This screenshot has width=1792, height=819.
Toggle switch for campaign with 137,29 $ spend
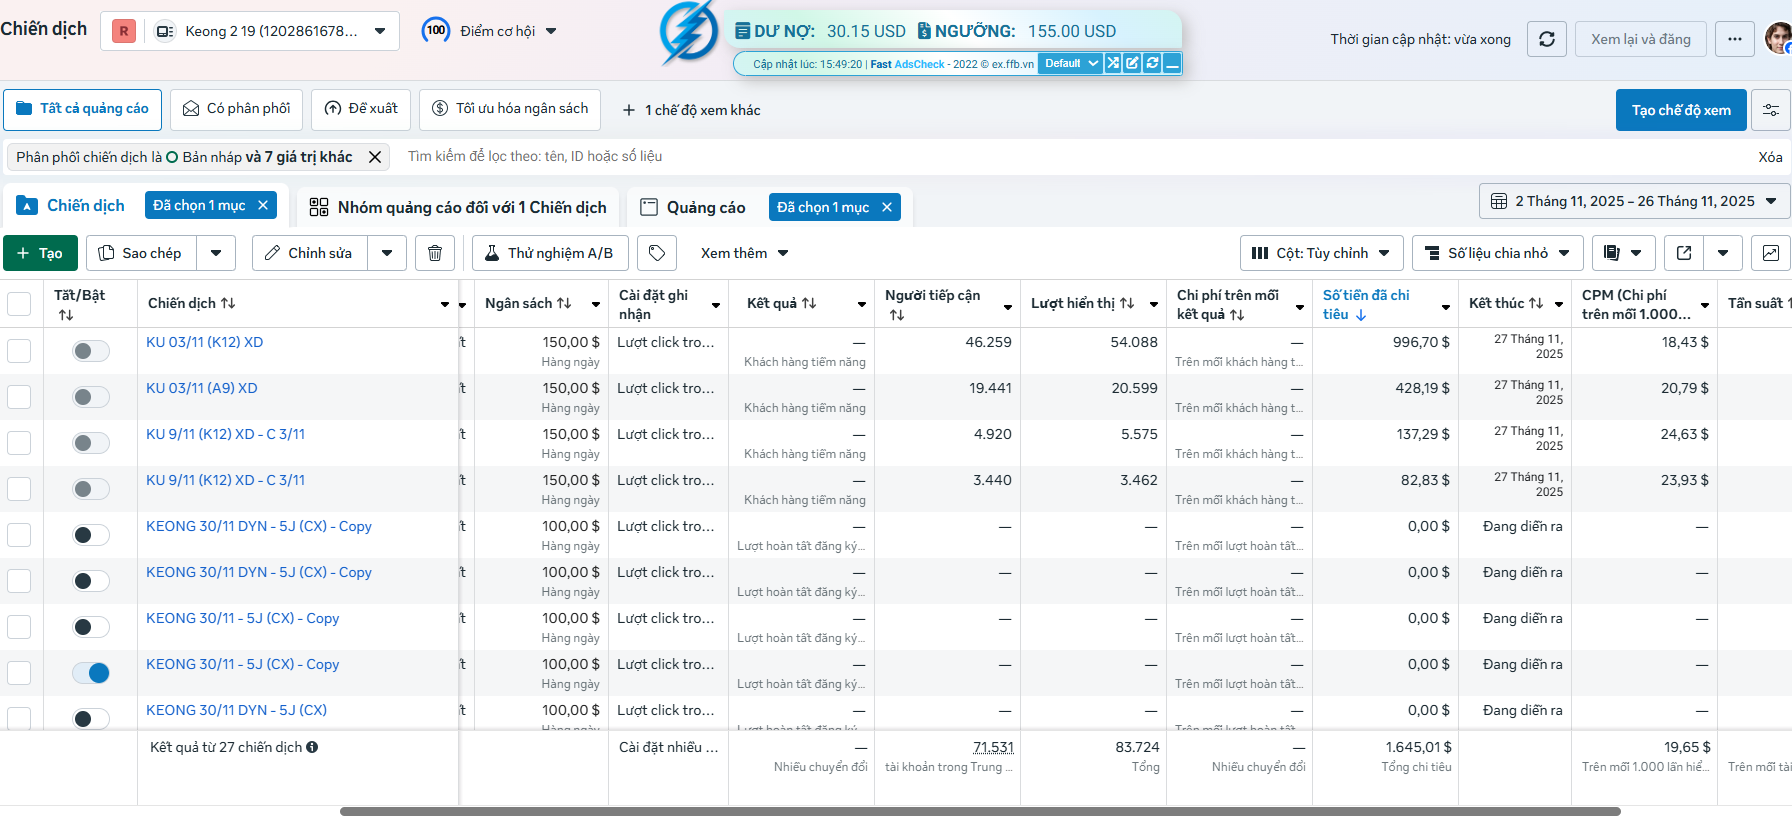[x=91, y=443]
